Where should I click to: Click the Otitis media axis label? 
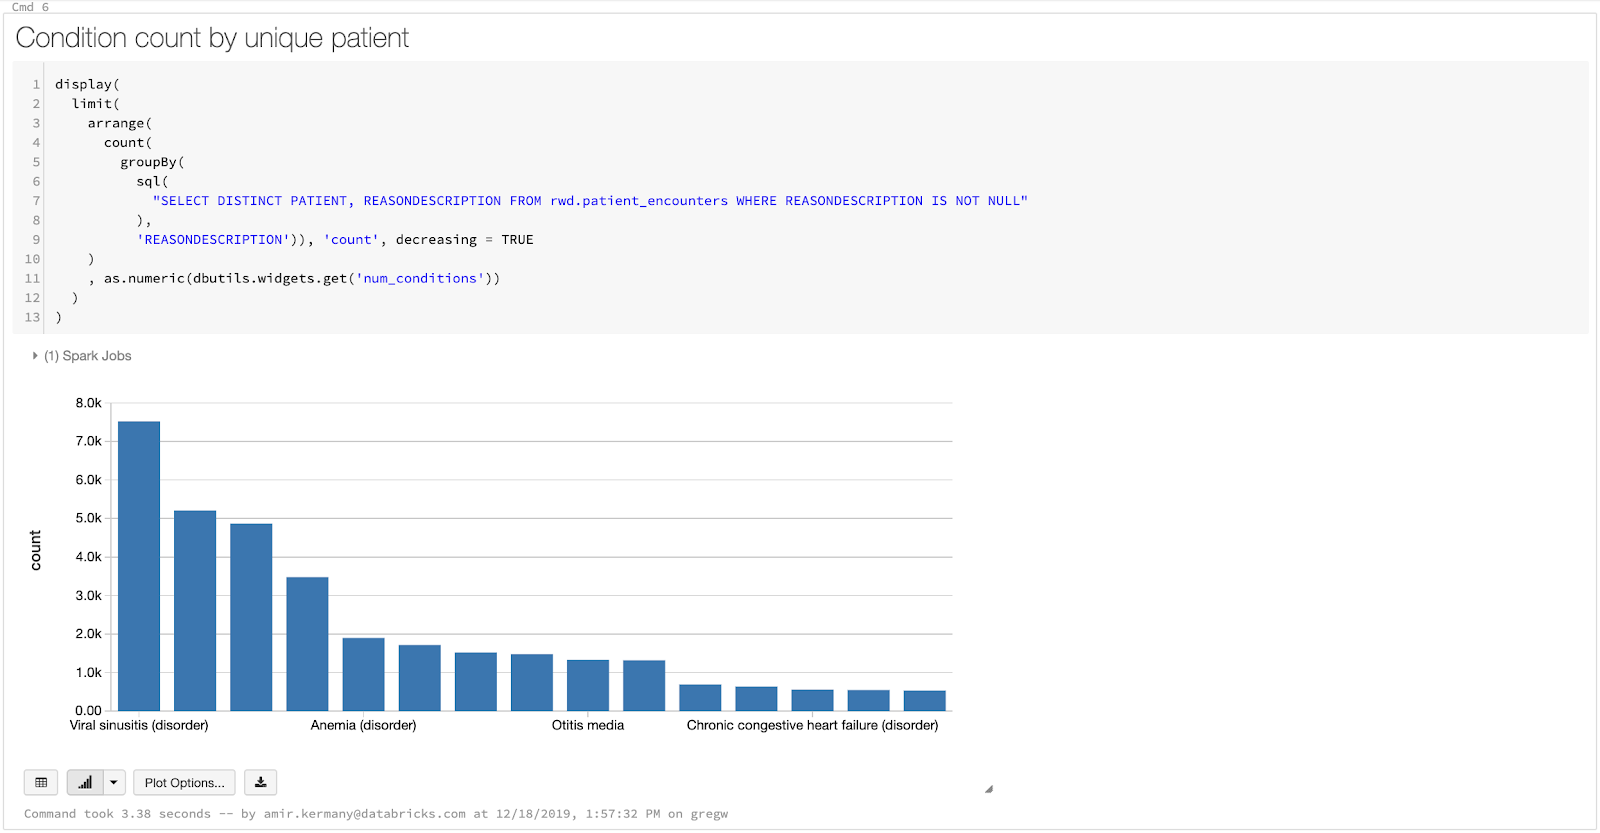[x=587, y=725]
